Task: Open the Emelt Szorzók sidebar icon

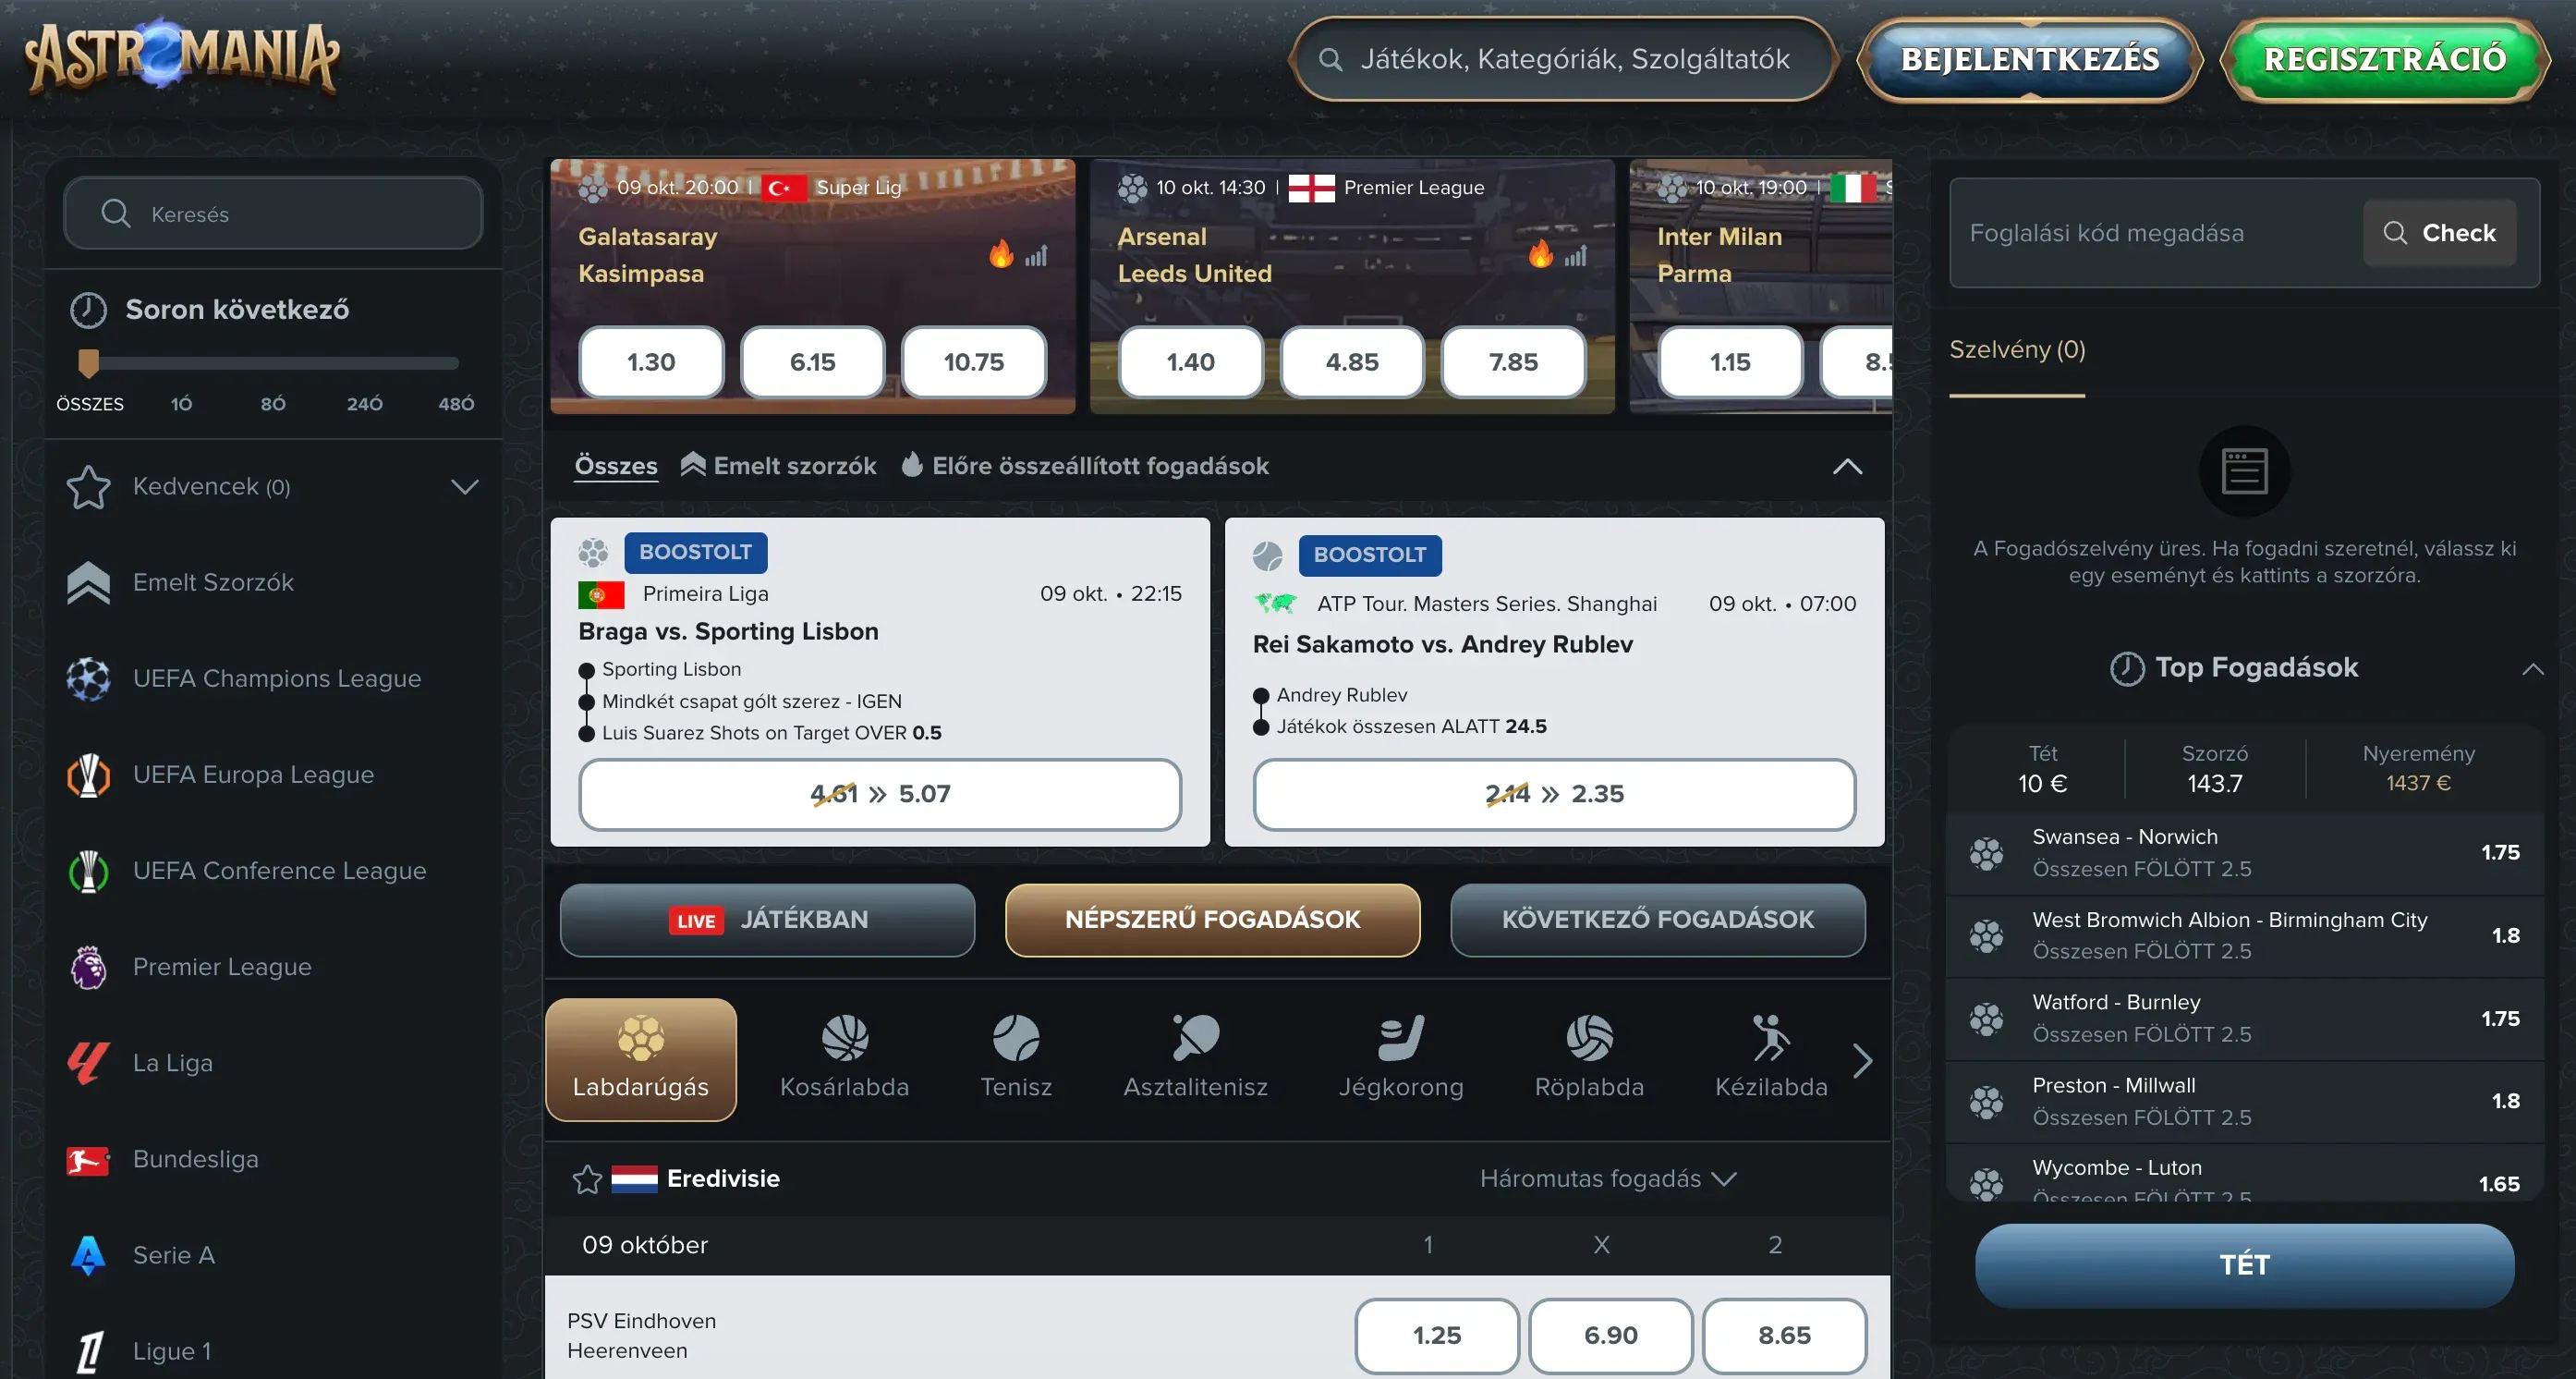Action: (x=88, y=582)
